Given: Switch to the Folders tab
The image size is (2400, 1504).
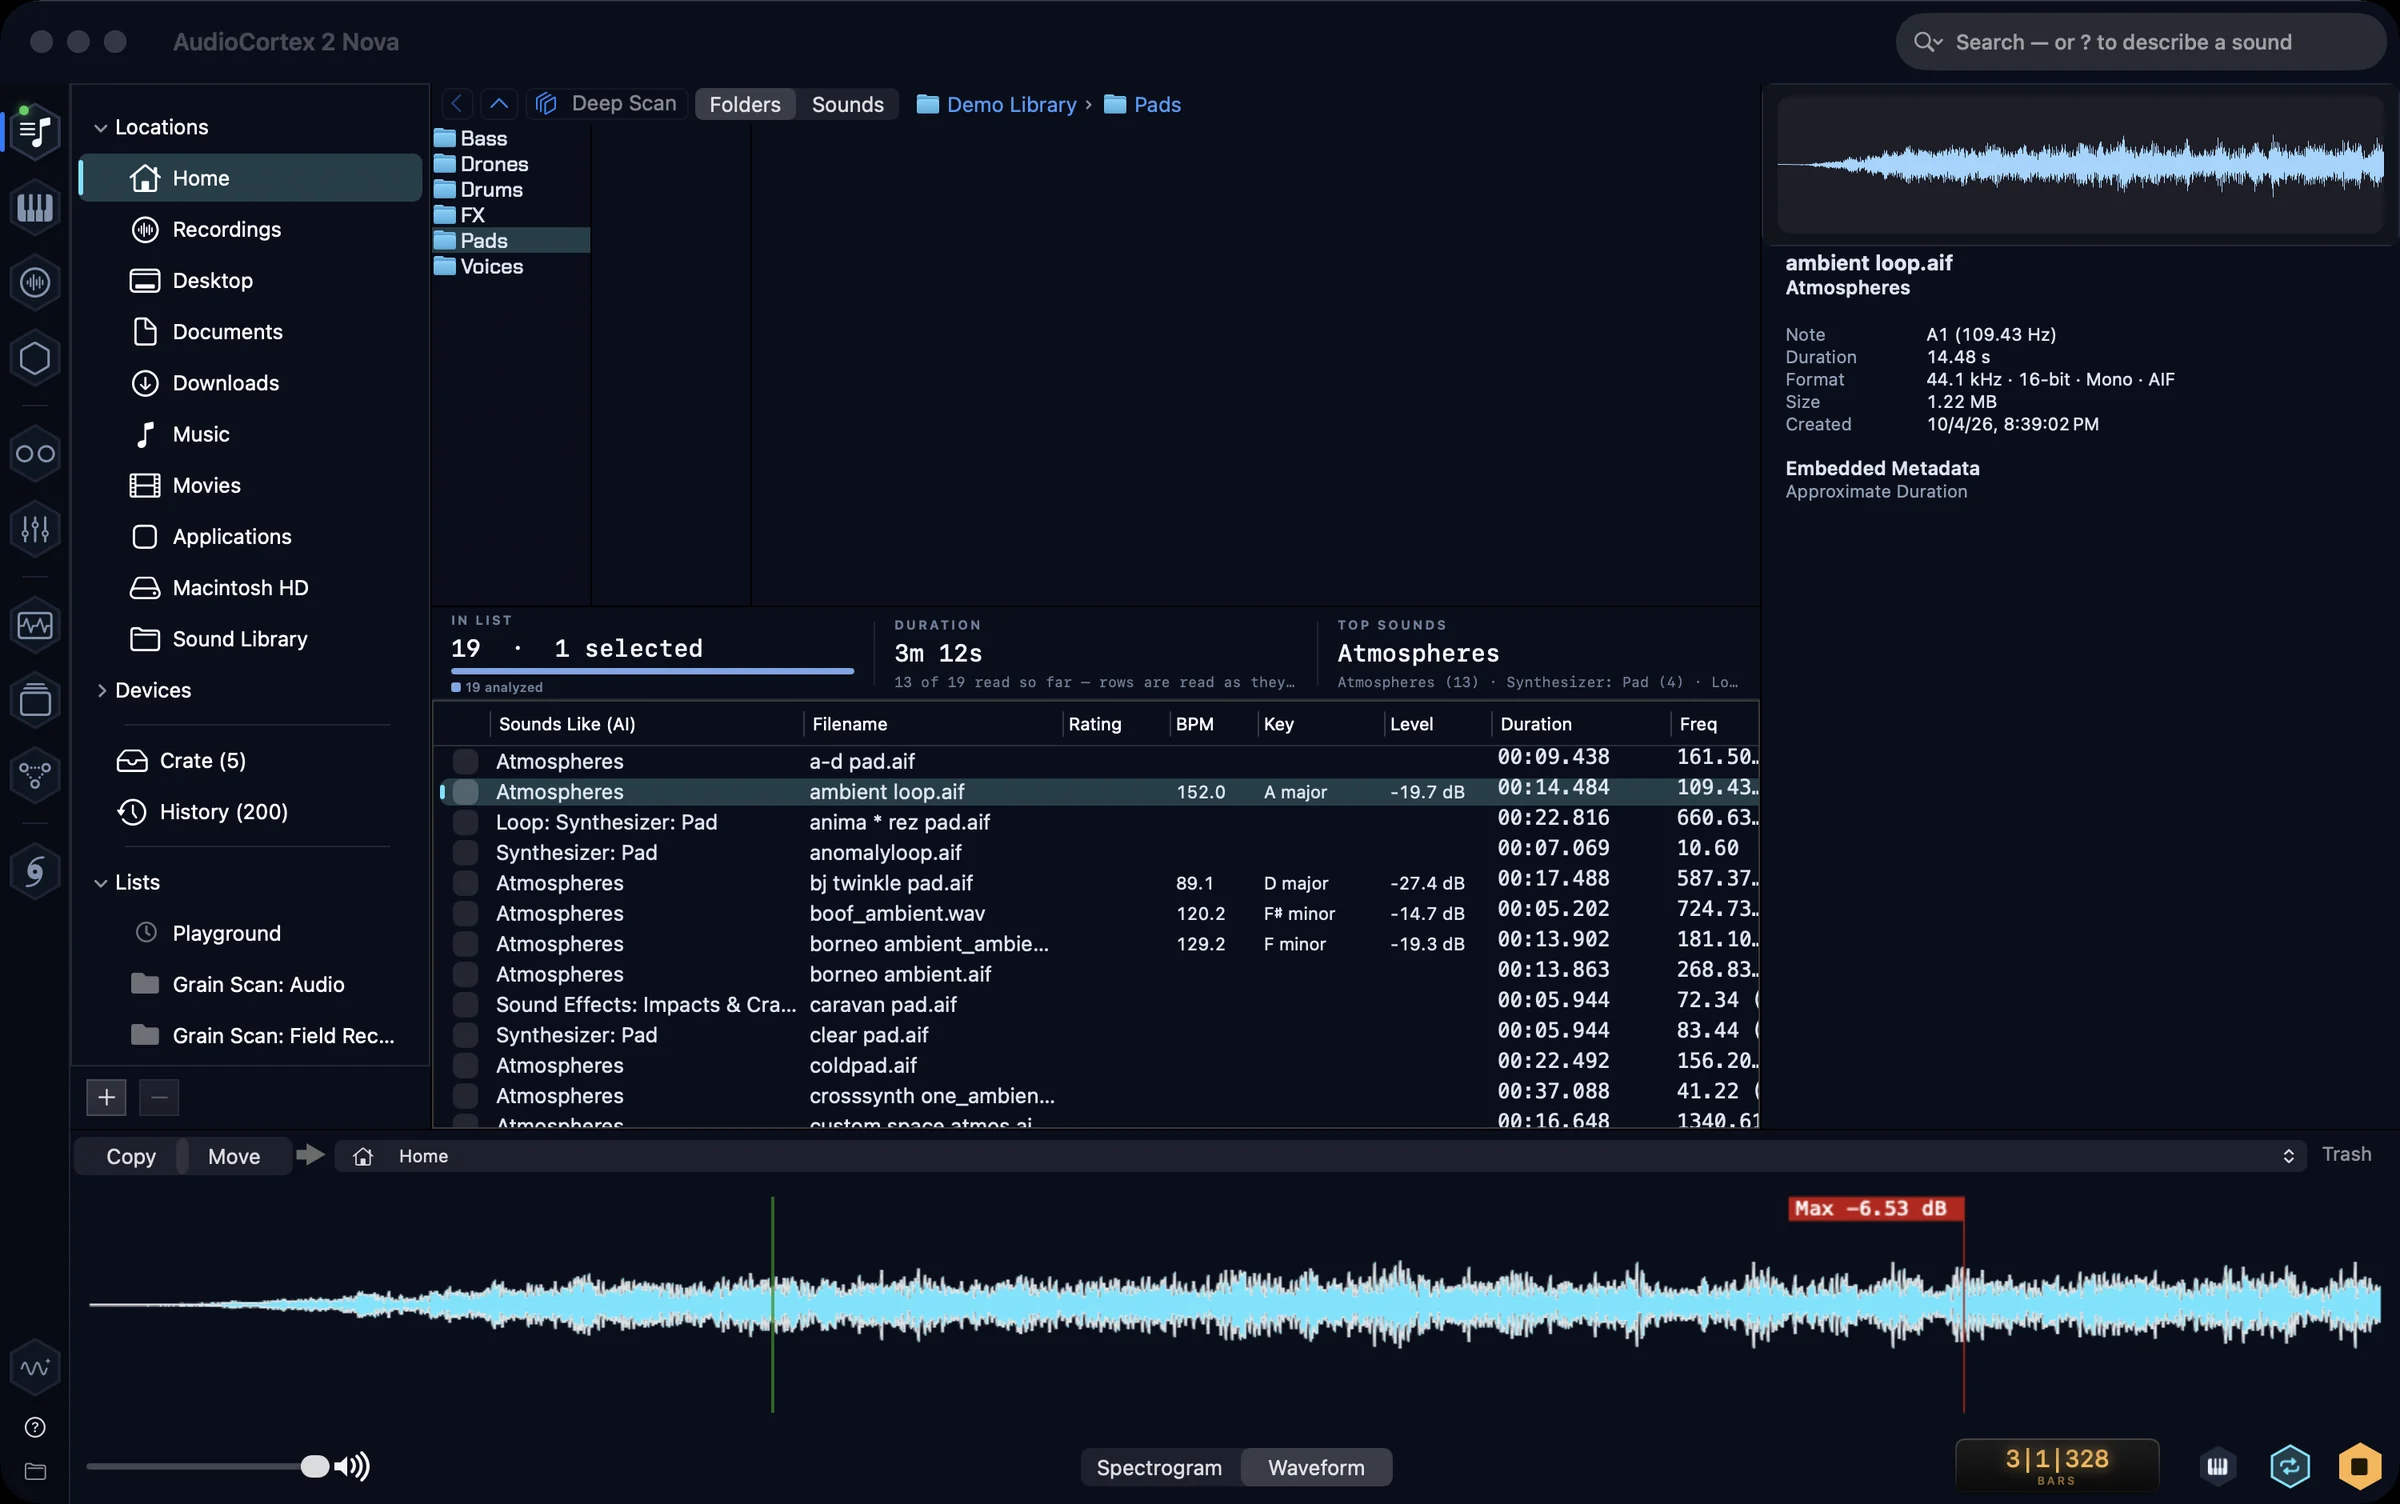Looking at the screenshot, I should pos(745,104).
